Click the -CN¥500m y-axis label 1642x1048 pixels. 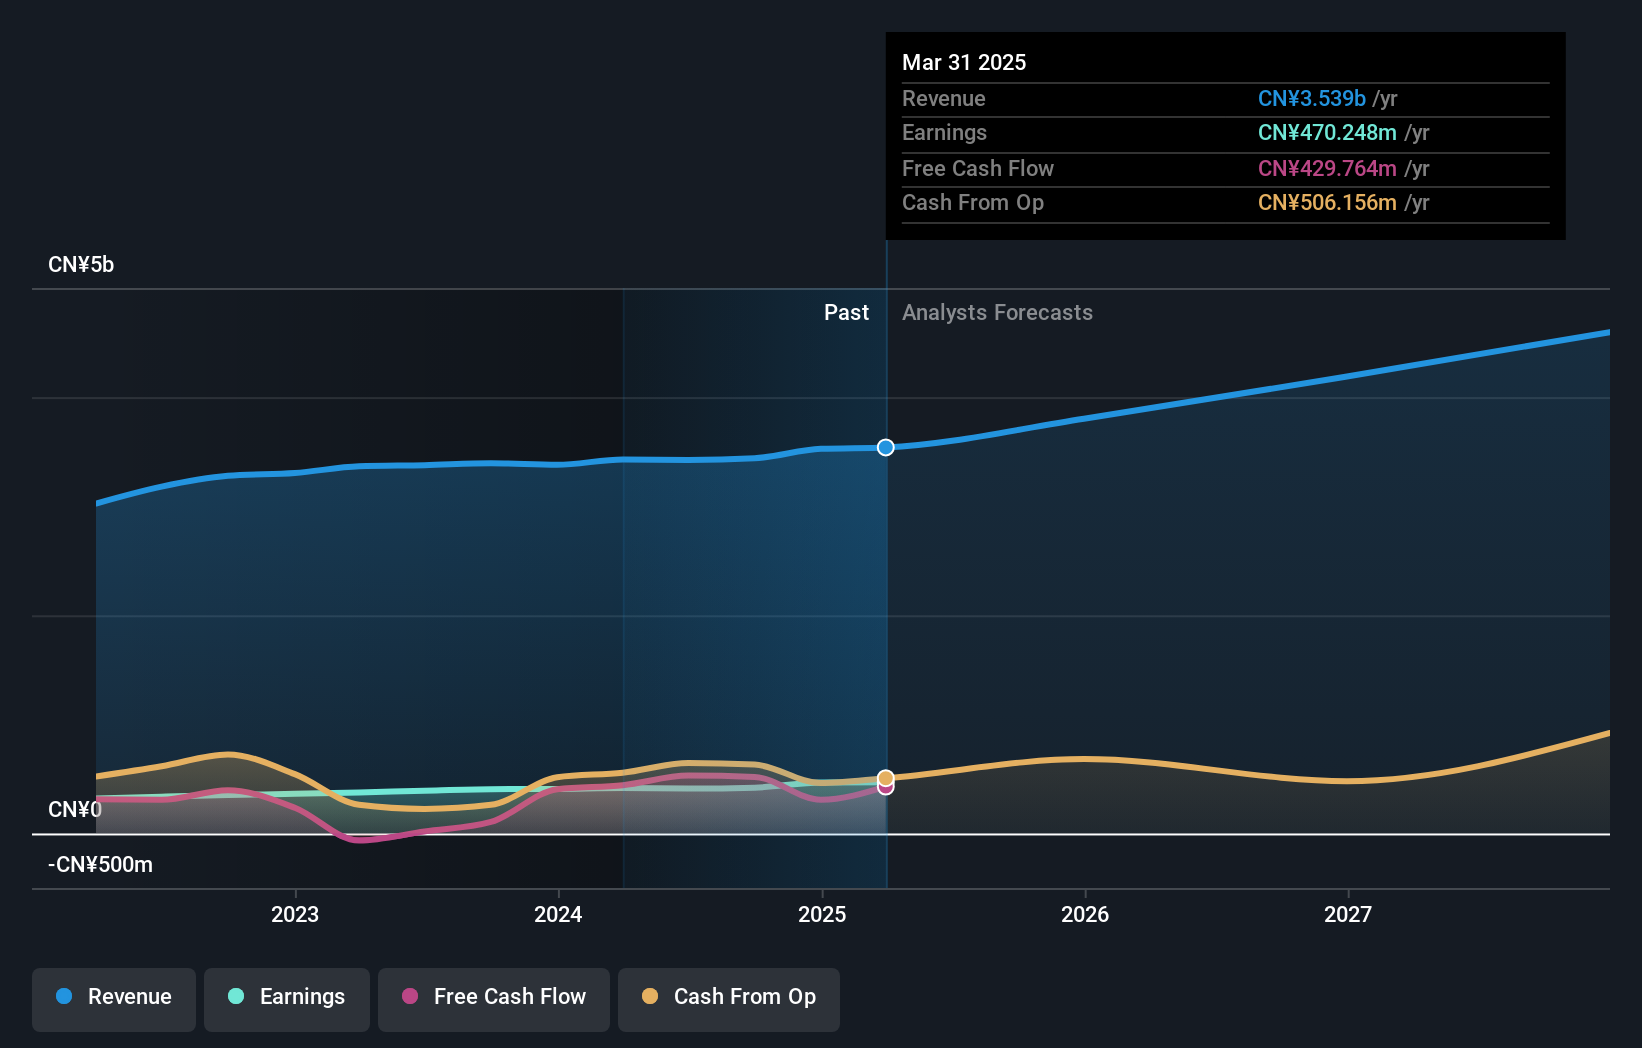pos(101,865)
